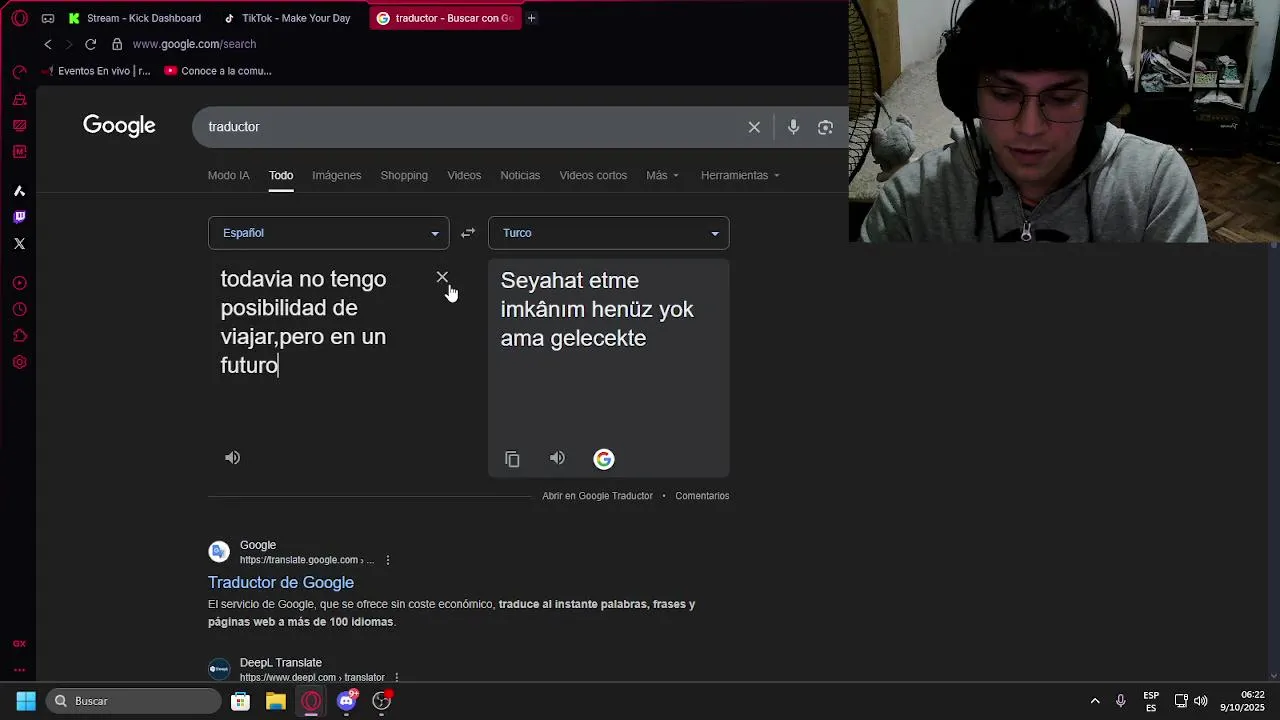Clear the Spanish source text
This screenshot has width=1280, height=720.
(442, 277)
